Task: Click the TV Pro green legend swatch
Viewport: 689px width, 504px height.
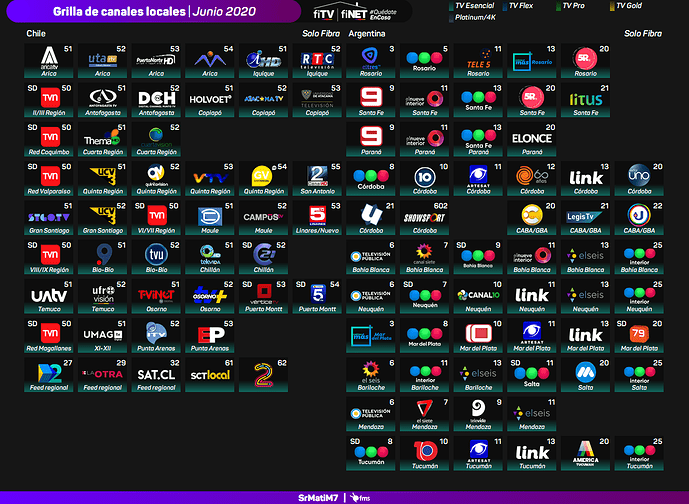Action: [558, 6]
